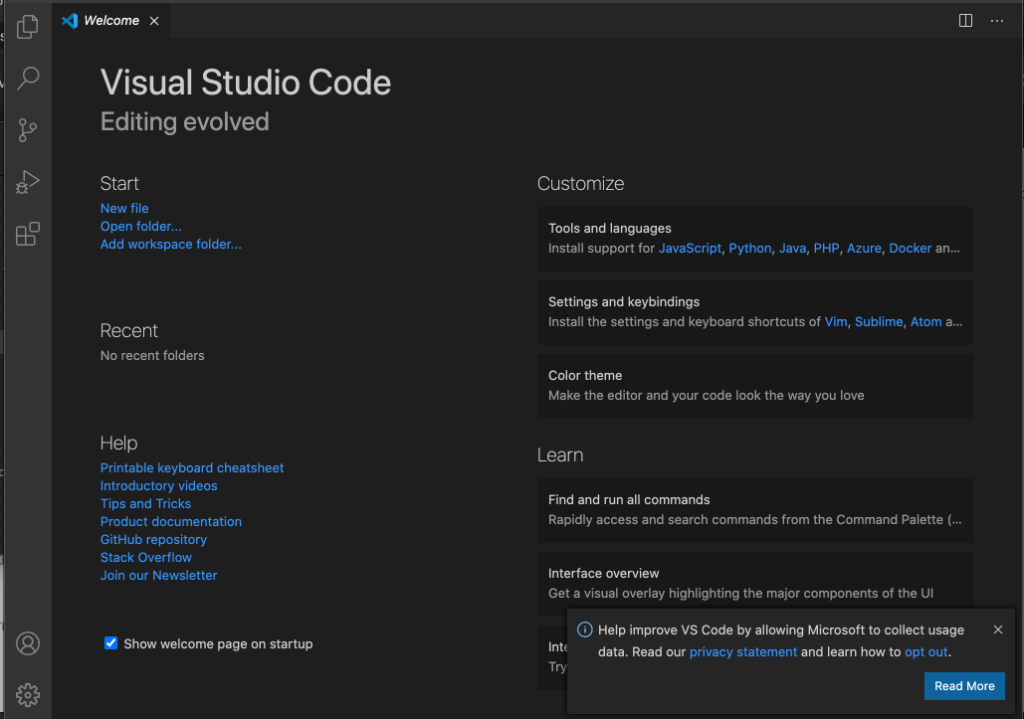Open the Manage gear menu

click(28, 694)
